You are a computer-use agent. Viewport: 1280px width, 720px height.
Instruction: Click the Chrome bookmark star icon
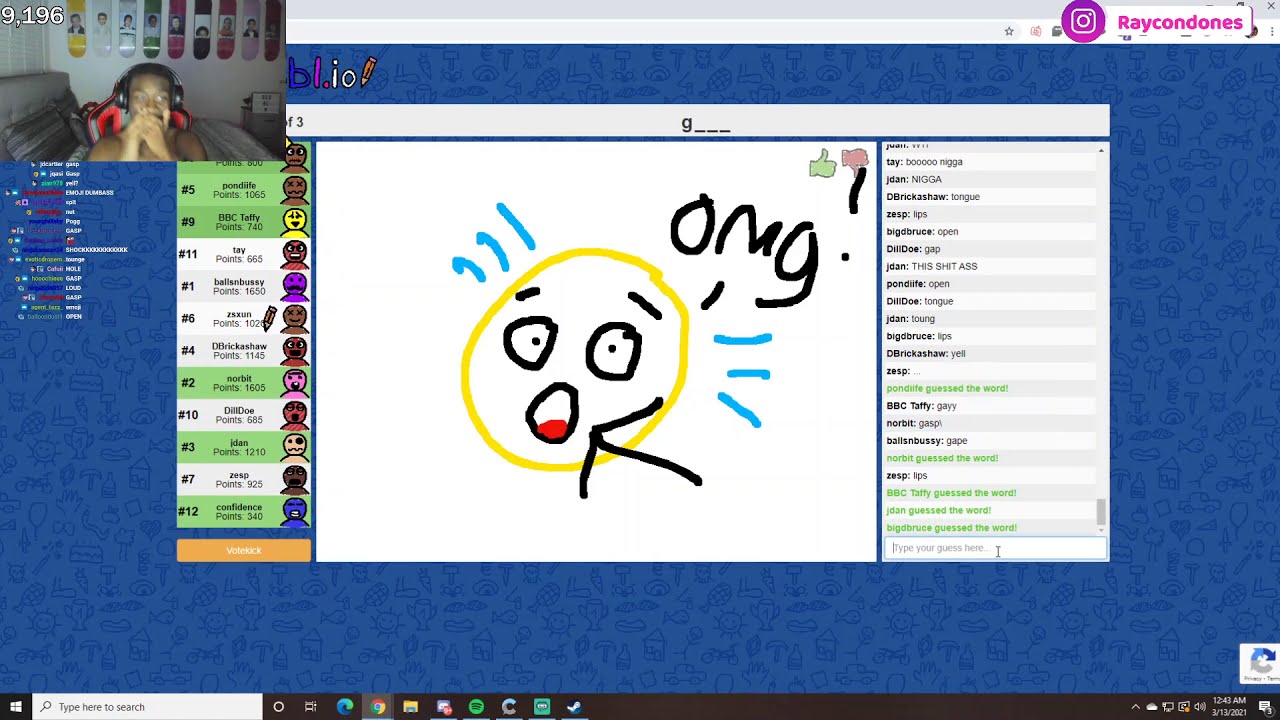[x=1009, y=32]
